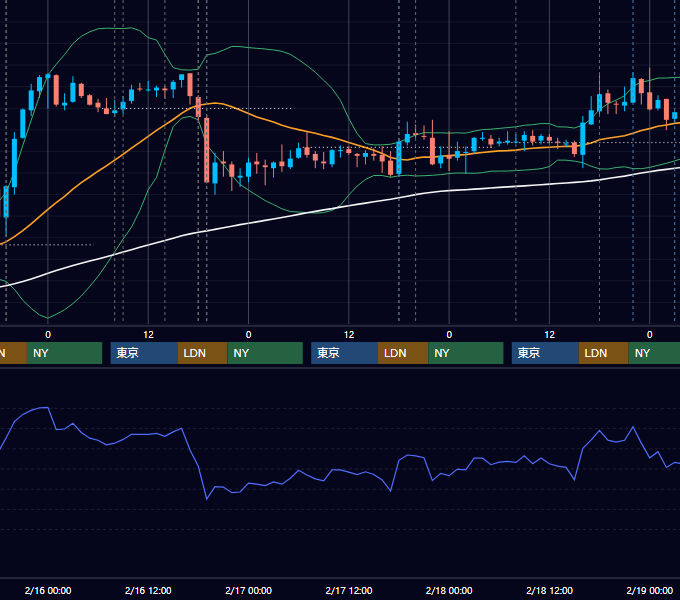Click hour label 12 above 2/17 12:00

[x=349, y=335]
